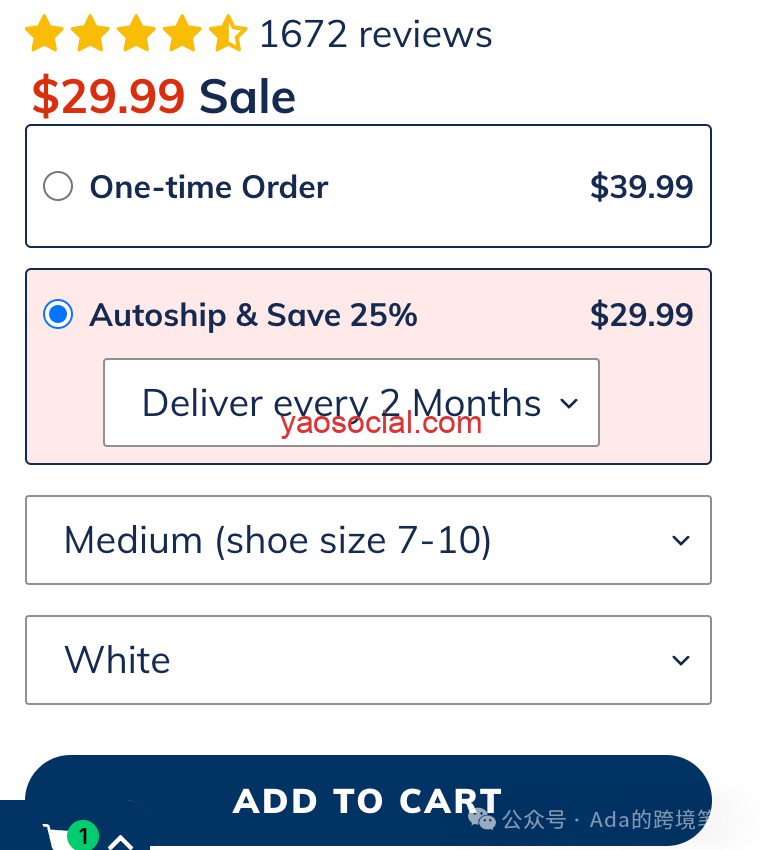Open the Deliver every 2 Months dropdown
Image resolution: width=764 pixels, height=850 pixels.
pyautogui.click(x=351, y=402)
